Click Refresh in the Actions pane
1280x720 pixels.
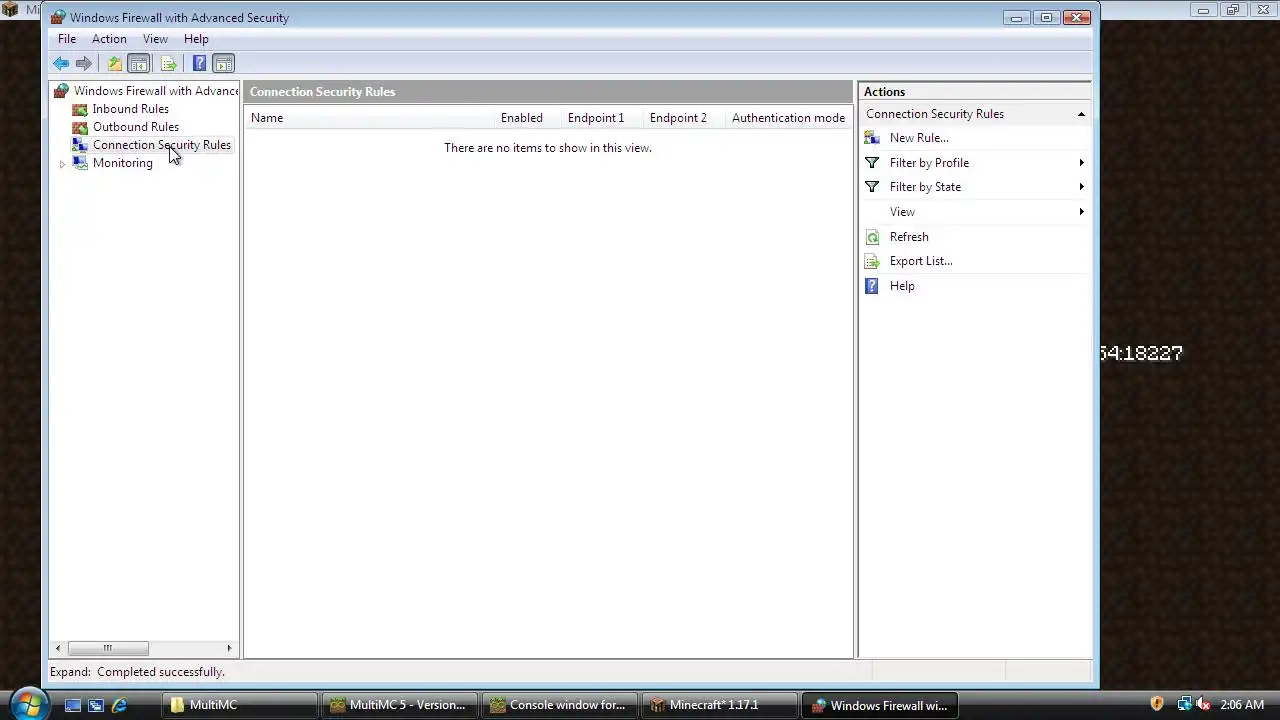pos(909,237)
